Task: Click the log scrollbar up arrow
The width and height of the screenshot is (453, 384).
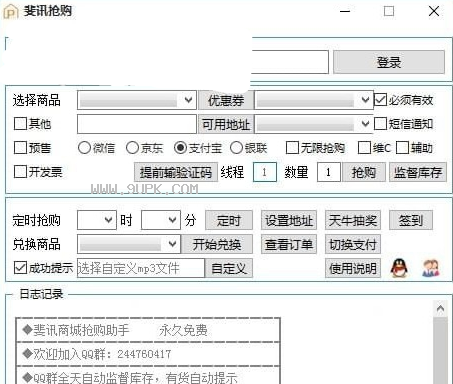Action: (x=440, y=309)
